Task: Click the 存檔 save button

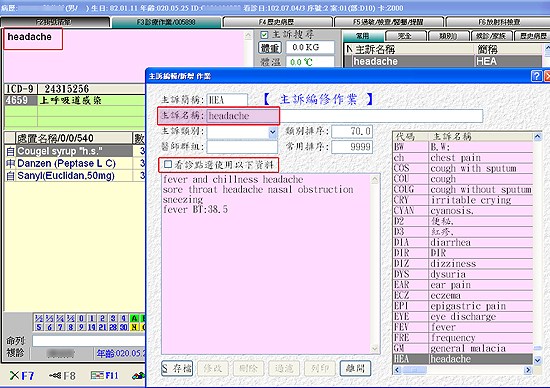Action: pyautogui.click(x=177, y=368)
